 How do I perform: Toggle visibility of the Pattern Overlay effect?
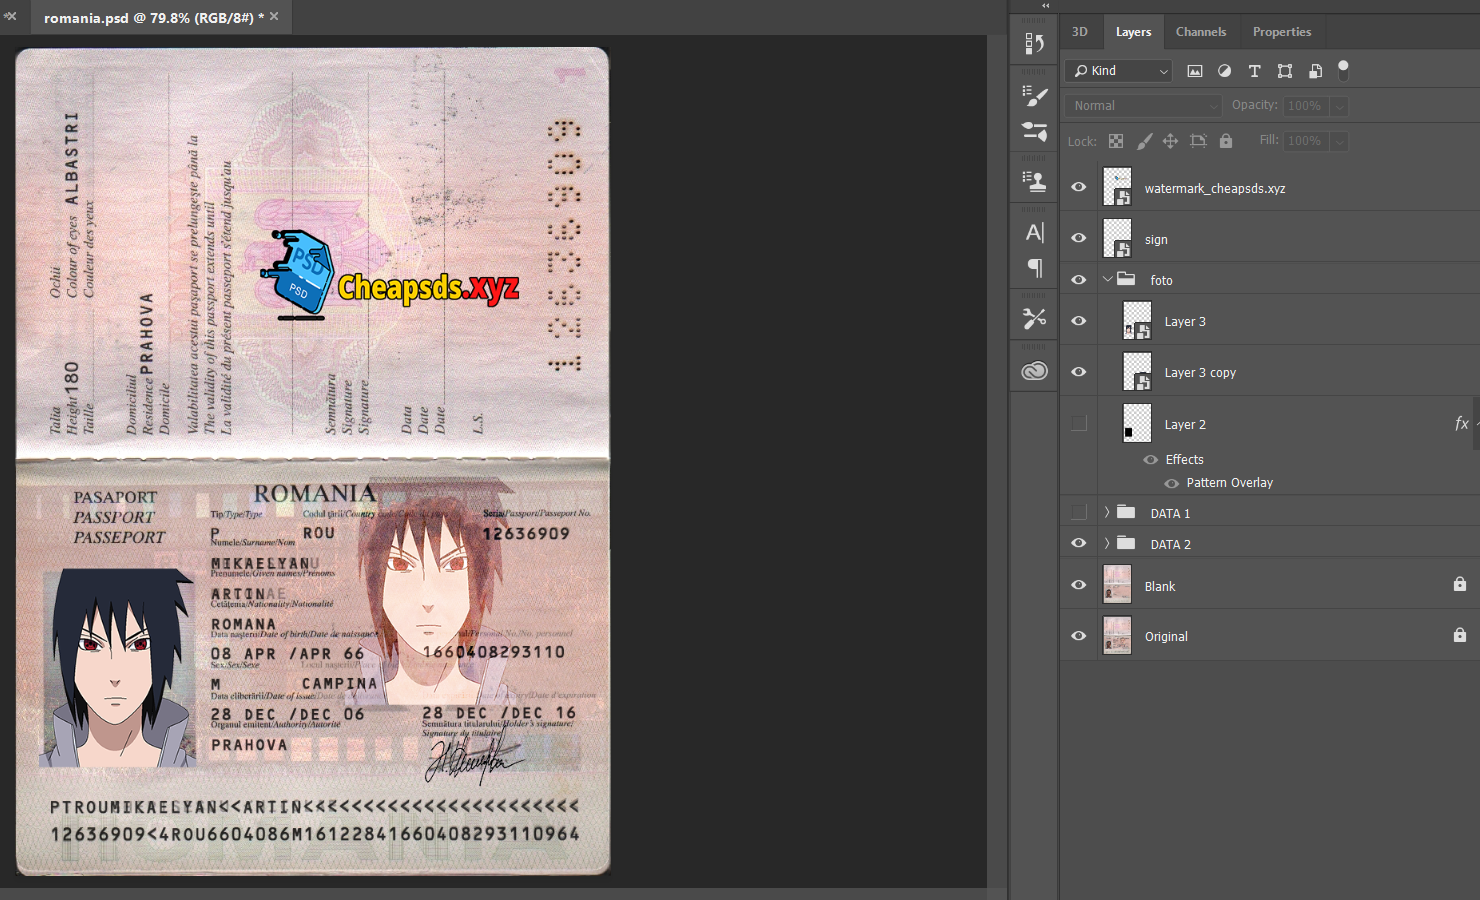1171,483
